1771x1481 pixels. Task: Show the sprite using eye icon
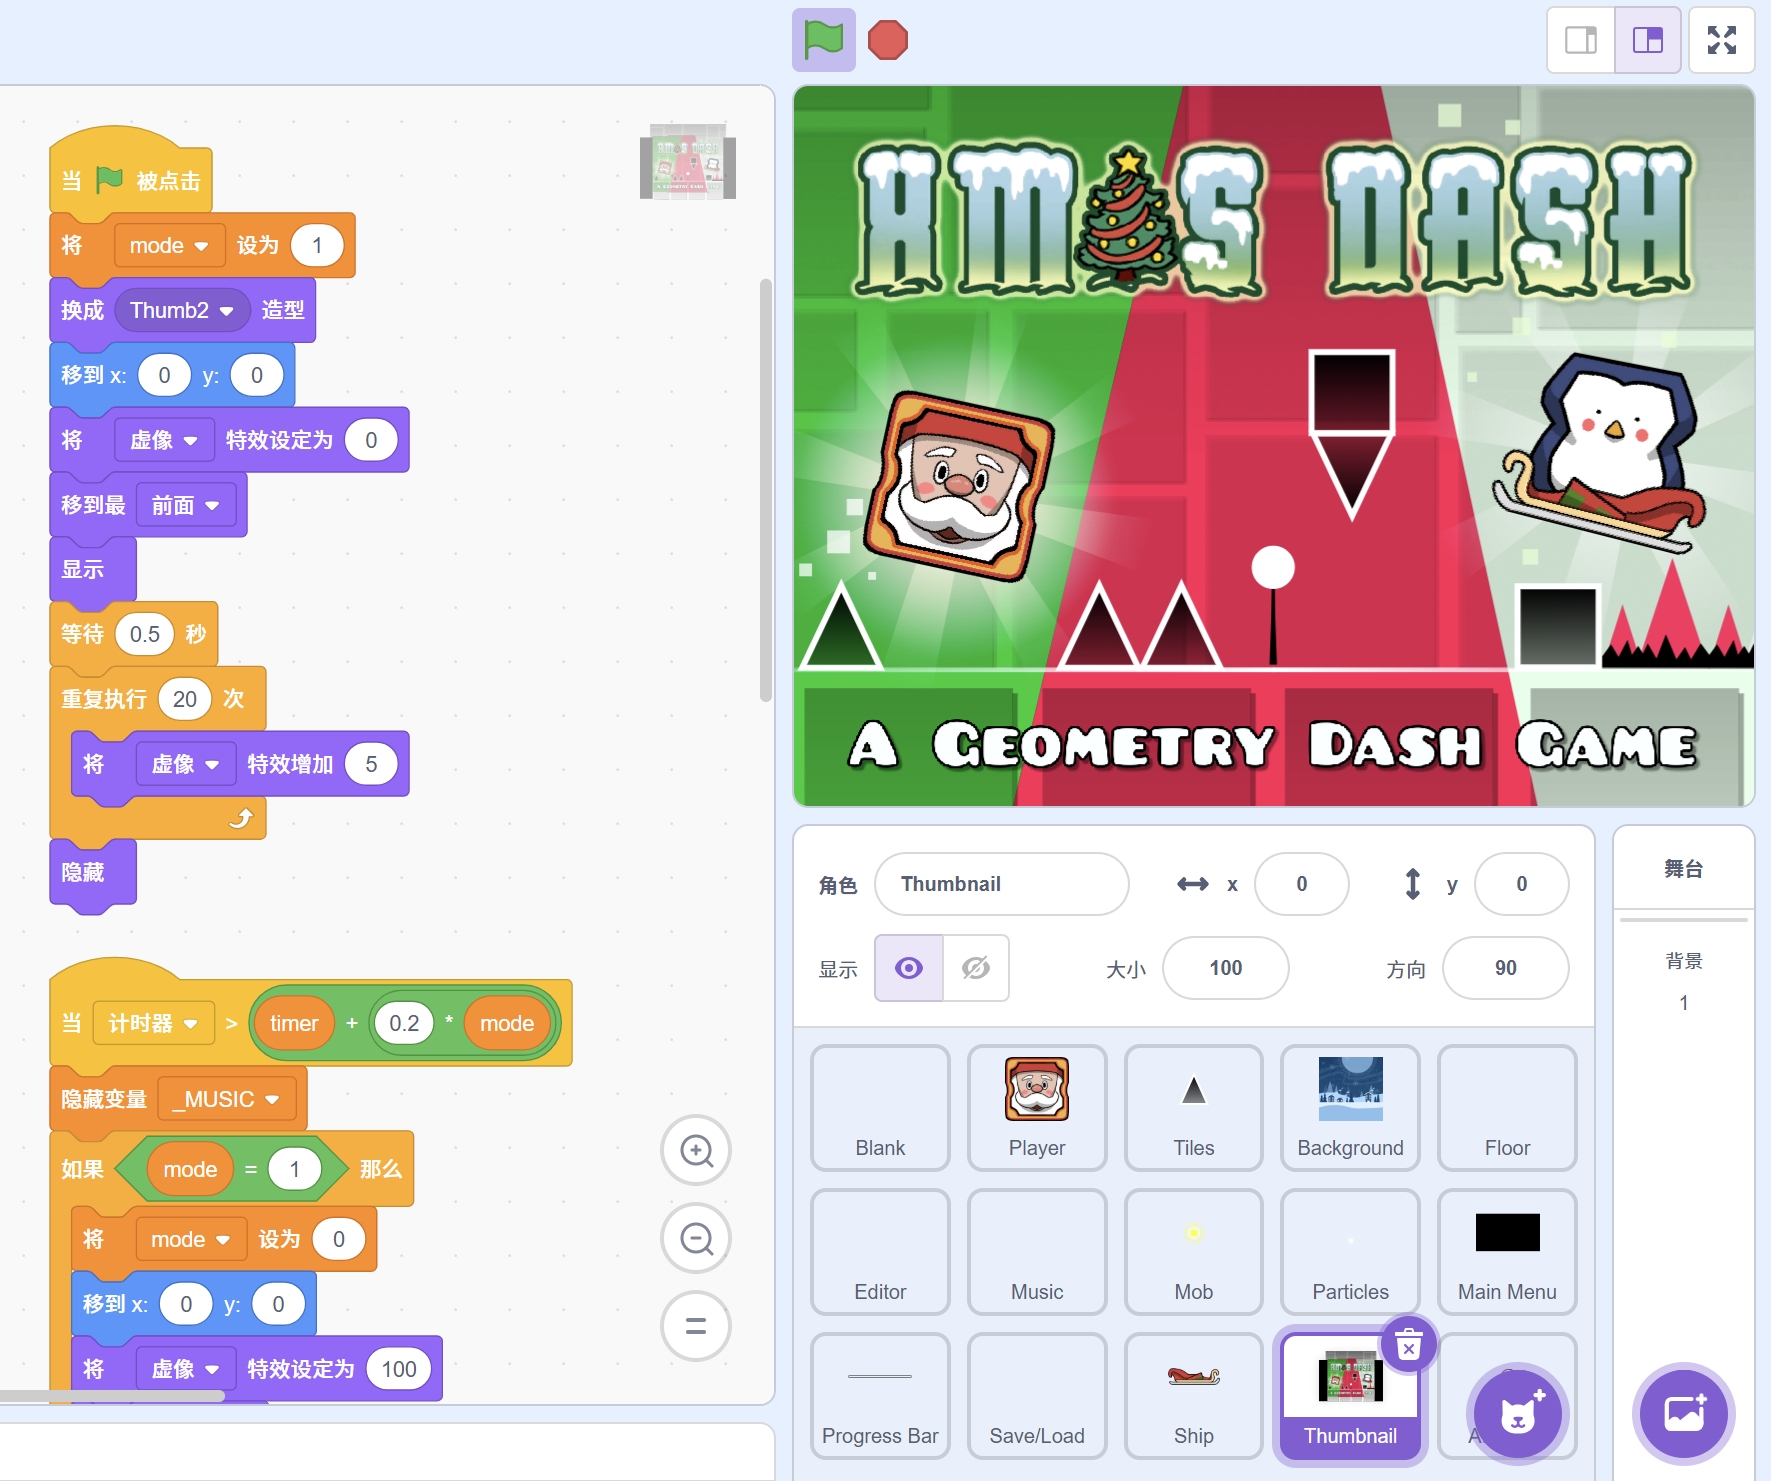908,968
